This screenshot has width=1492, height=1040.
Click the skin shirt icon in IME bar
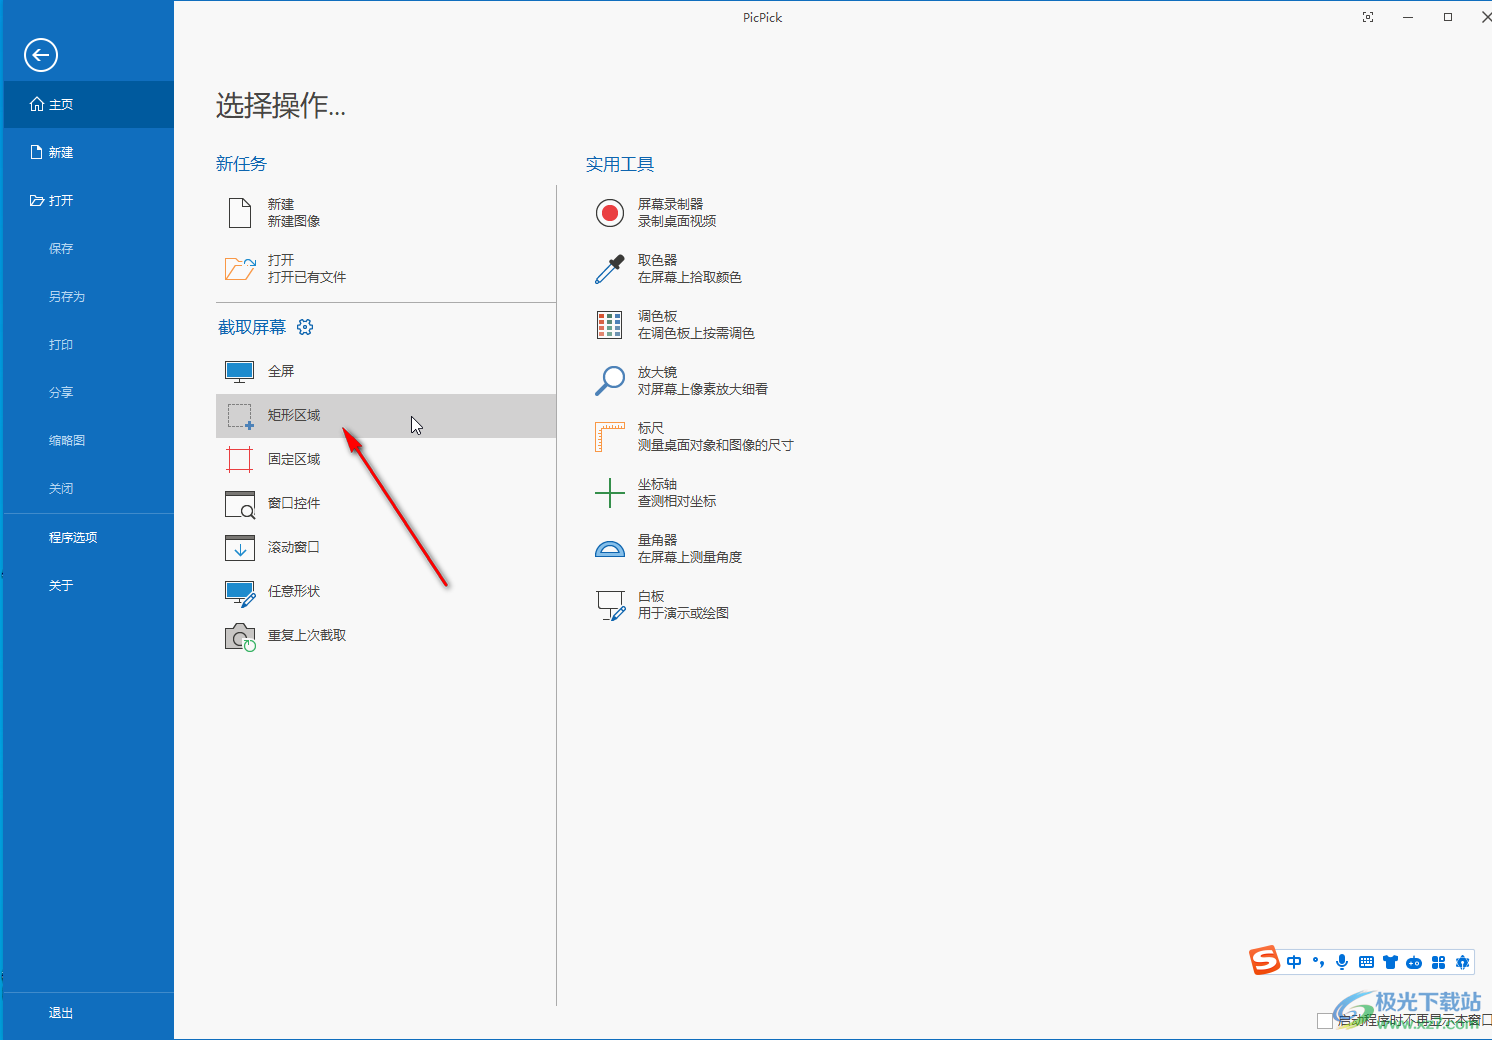pyautogui.click(x=1390, y=962)
